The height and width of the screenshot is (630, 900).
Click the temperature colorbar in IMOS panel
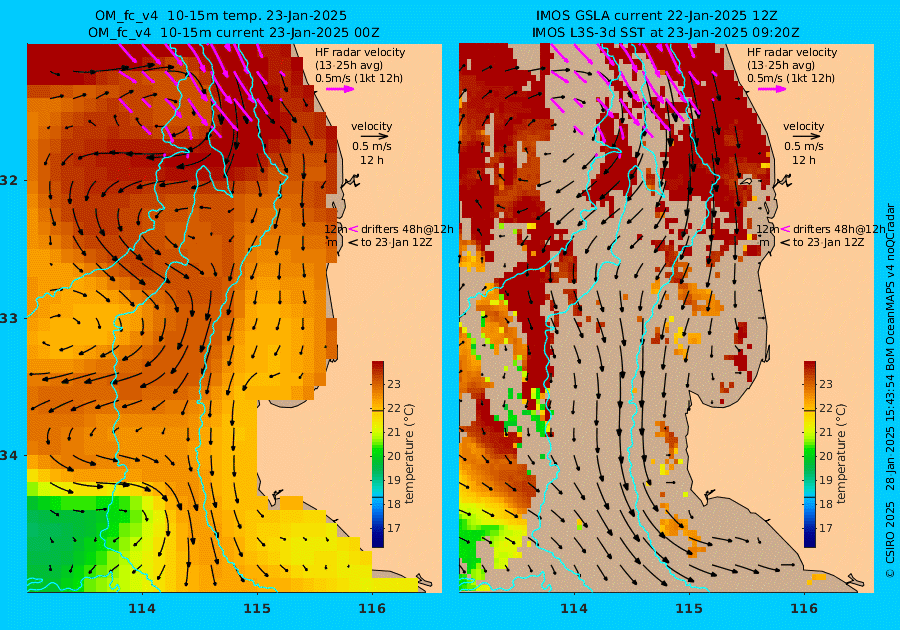(810, 454)
